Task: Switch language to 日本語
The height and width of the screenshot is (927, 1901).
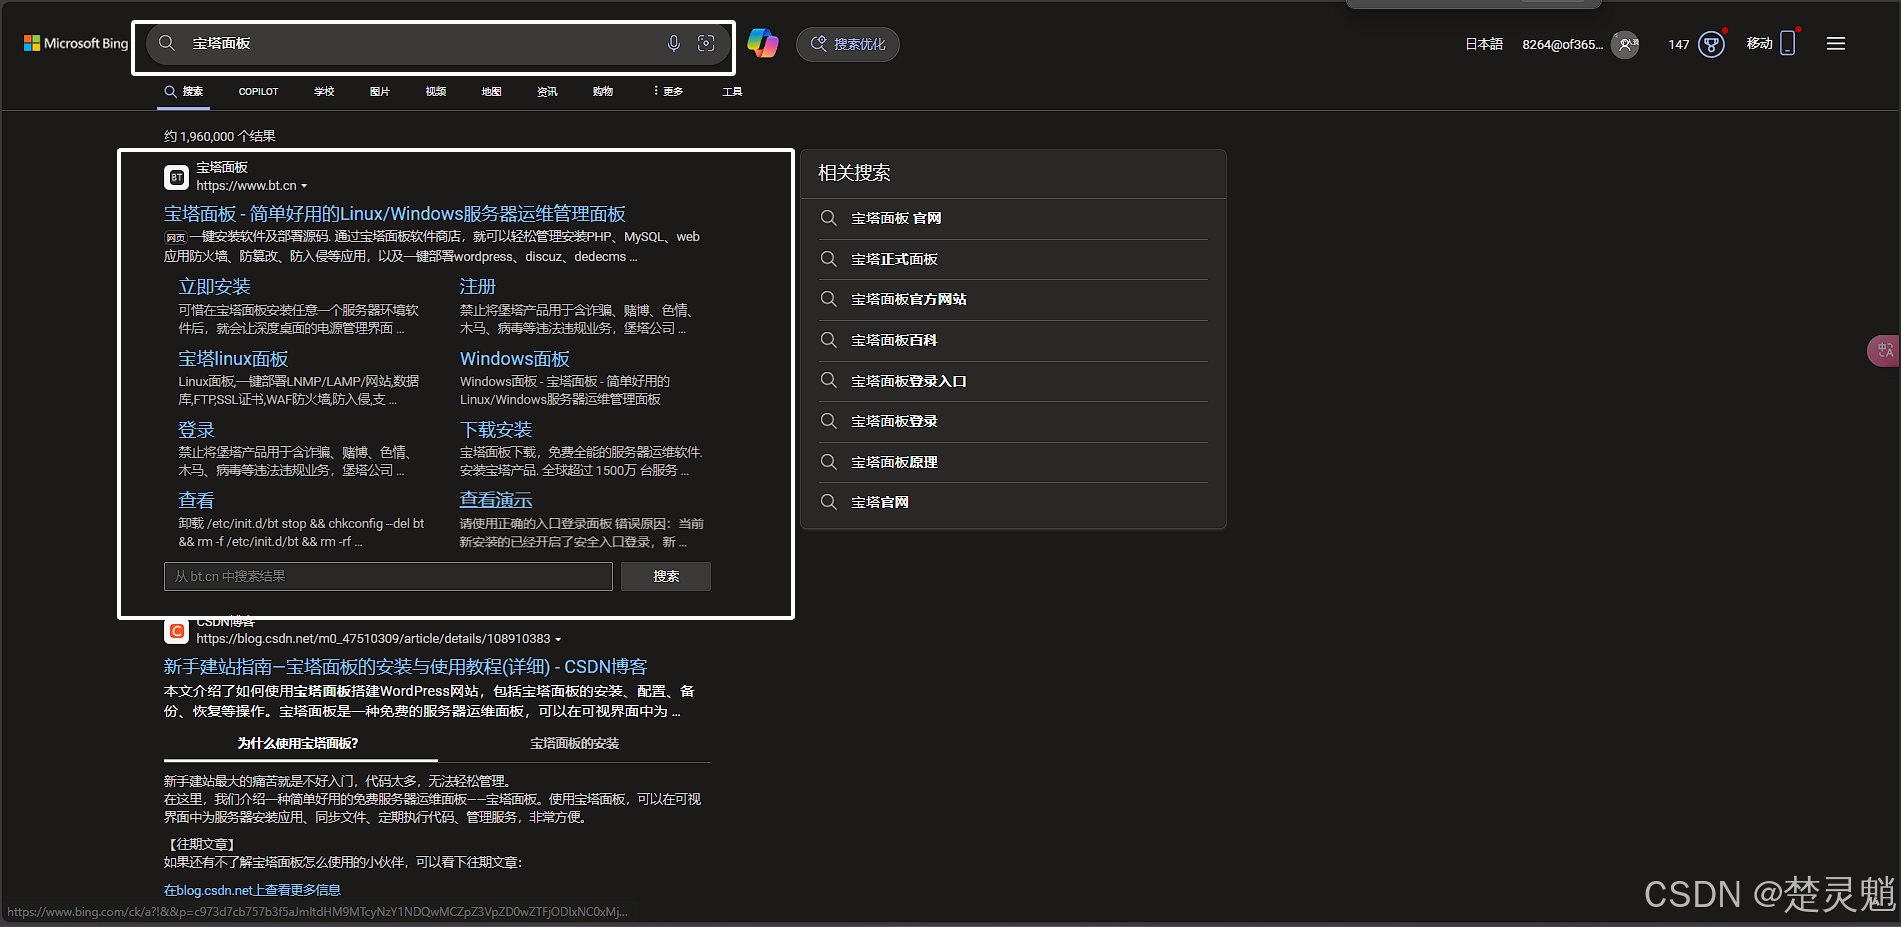Action: 1484,44
